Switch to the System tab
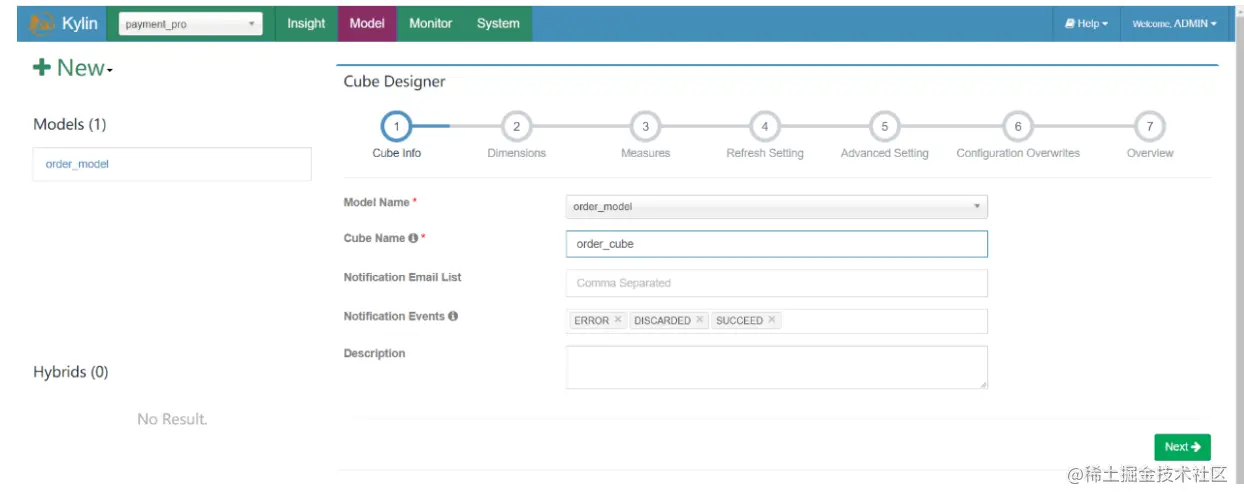The image size is (1244, 501). click(x=498, y=23)
